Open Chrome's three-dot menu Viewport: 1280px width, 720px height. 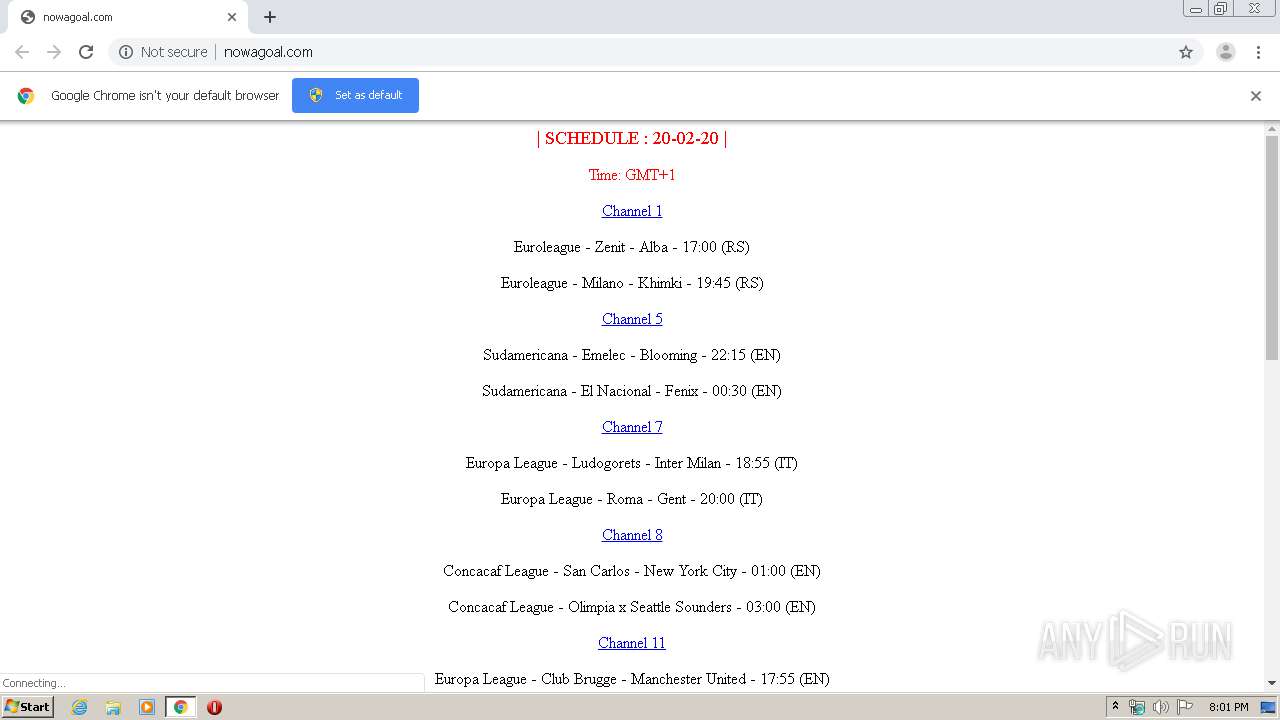point(1258,52)
